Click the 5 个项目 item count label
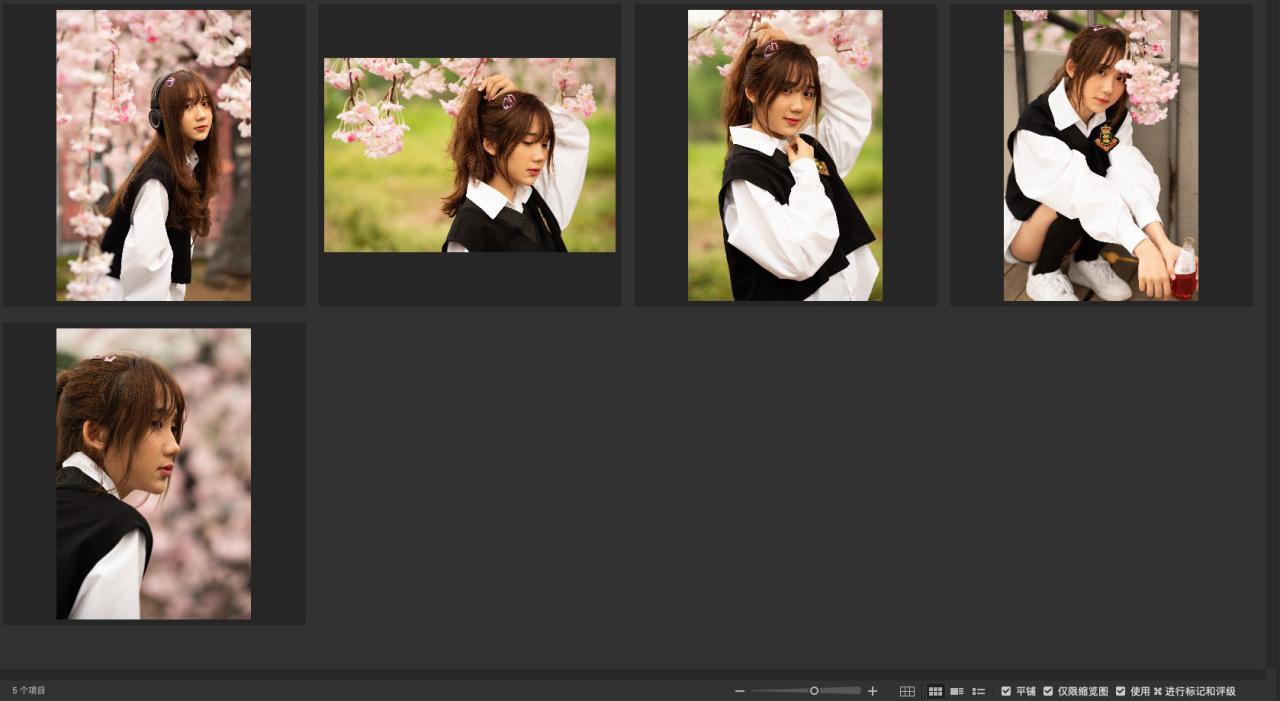Image resolution: width=1280 pixels, height=701 pixels. click(29, 691)
